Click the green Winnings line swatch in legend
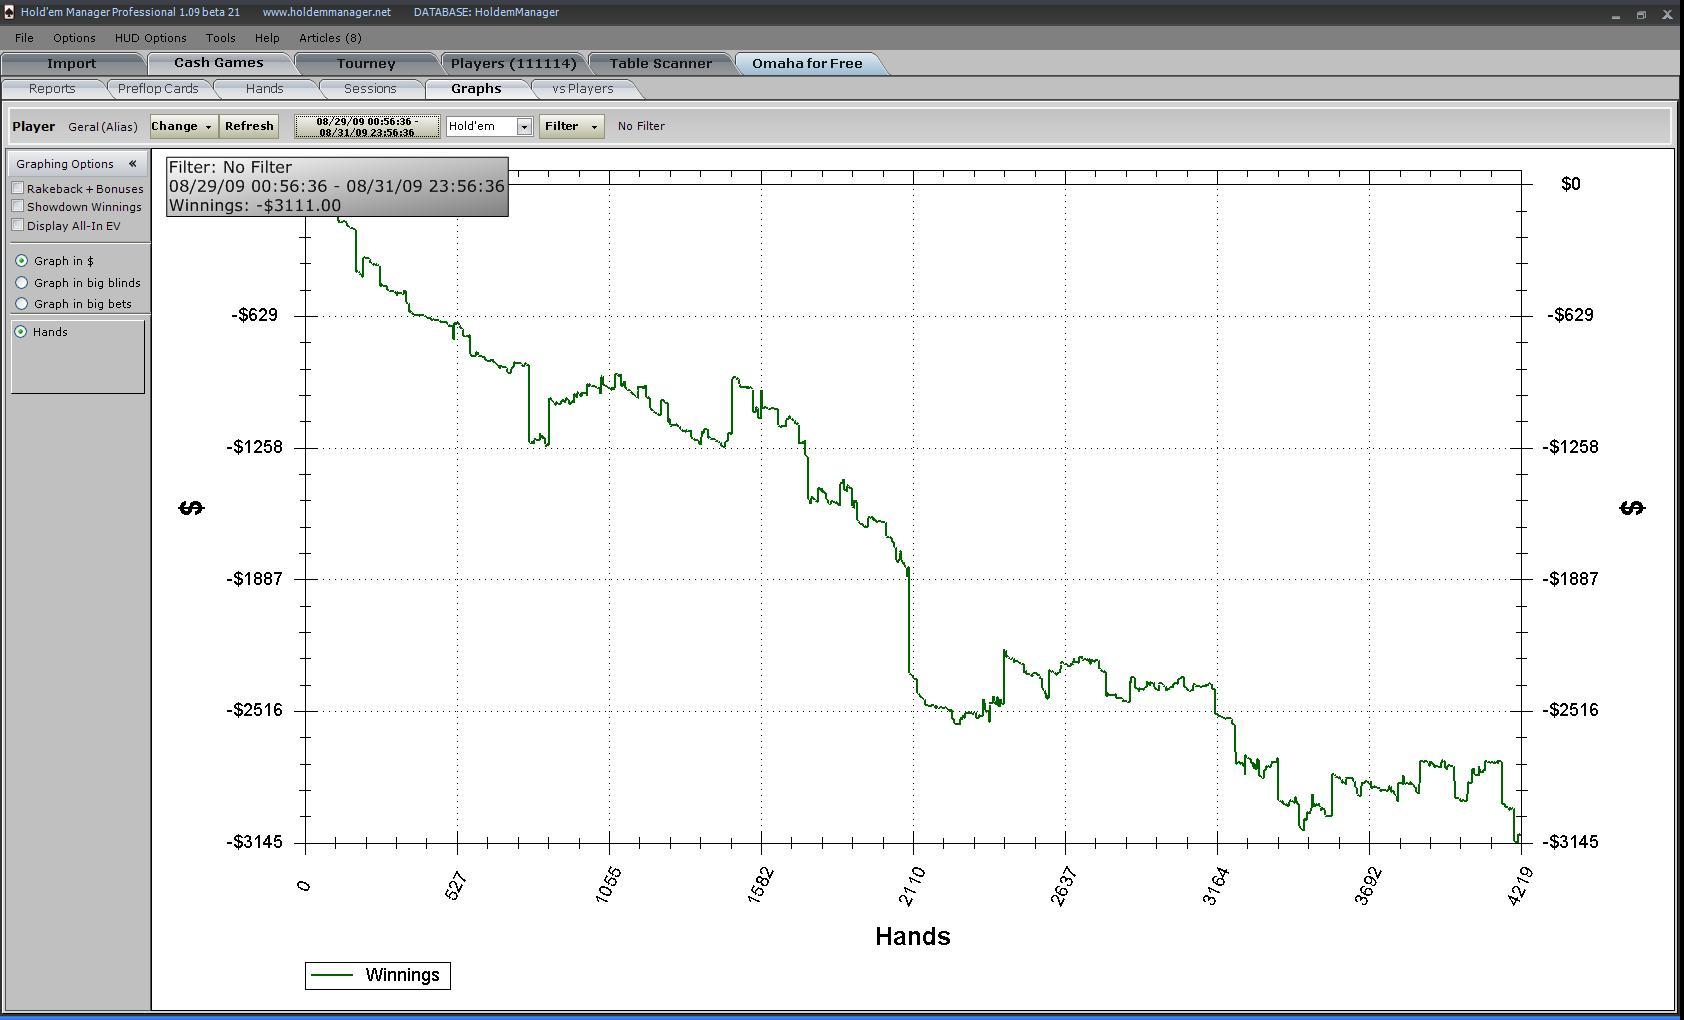 click(332, 975)
